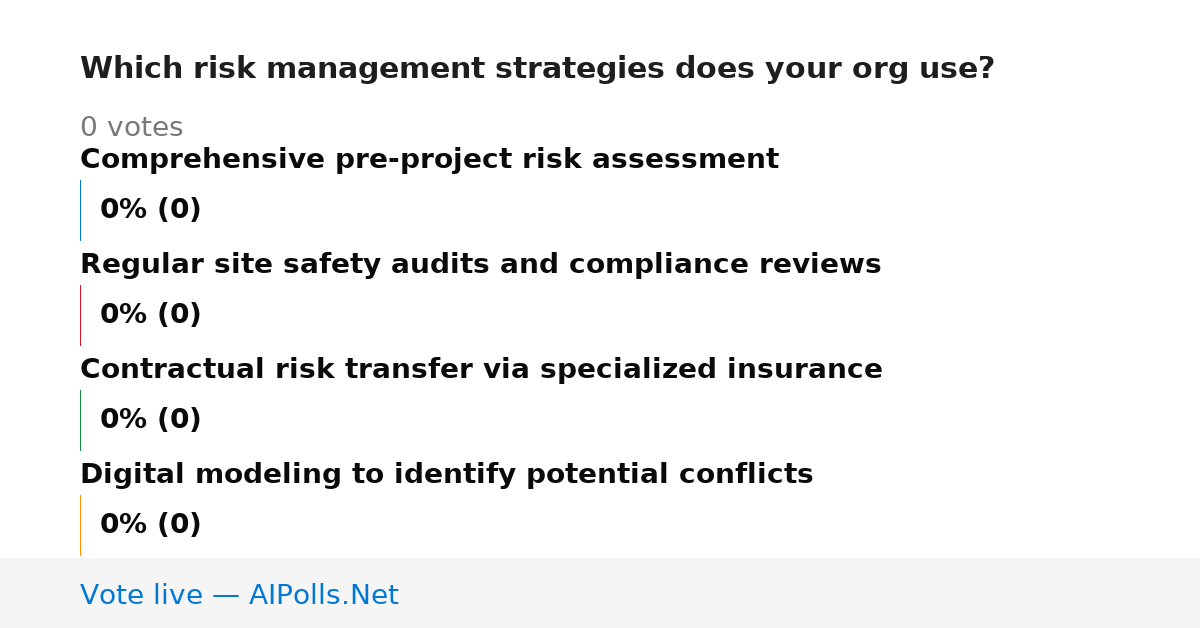The height and width of the screenshot is (628, 1200).
Task: Click the '0 votes' total counter
Action: (x=131, y=128)
